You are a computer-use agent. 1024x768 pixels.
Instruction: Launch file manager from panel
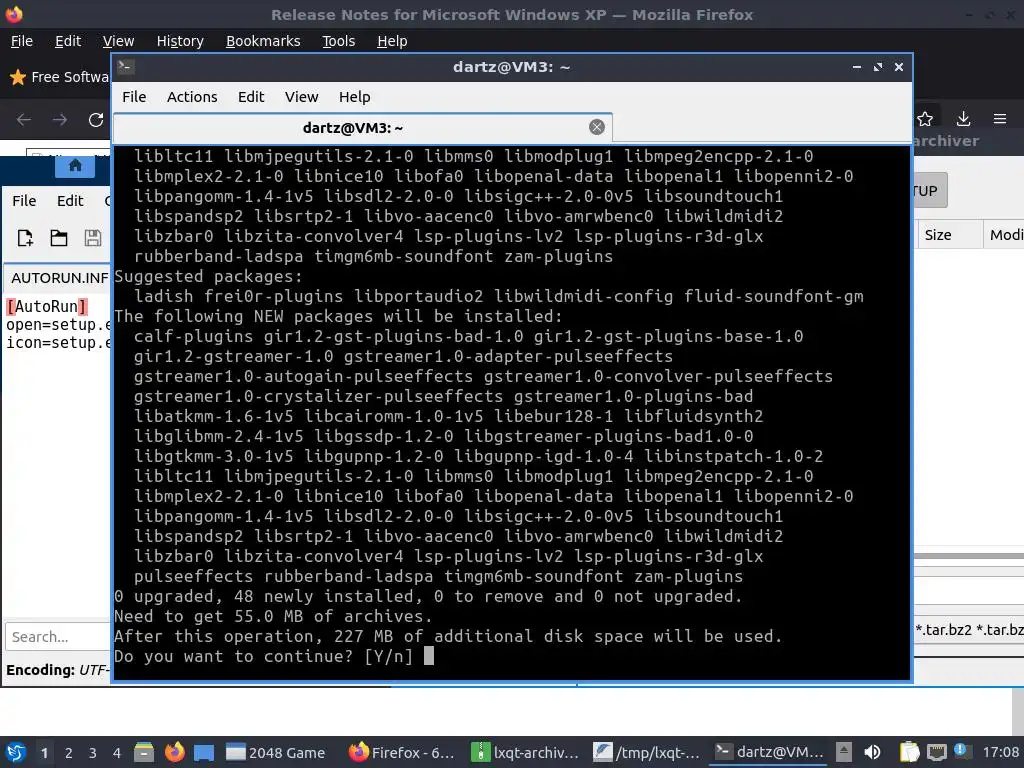point(144,752)
